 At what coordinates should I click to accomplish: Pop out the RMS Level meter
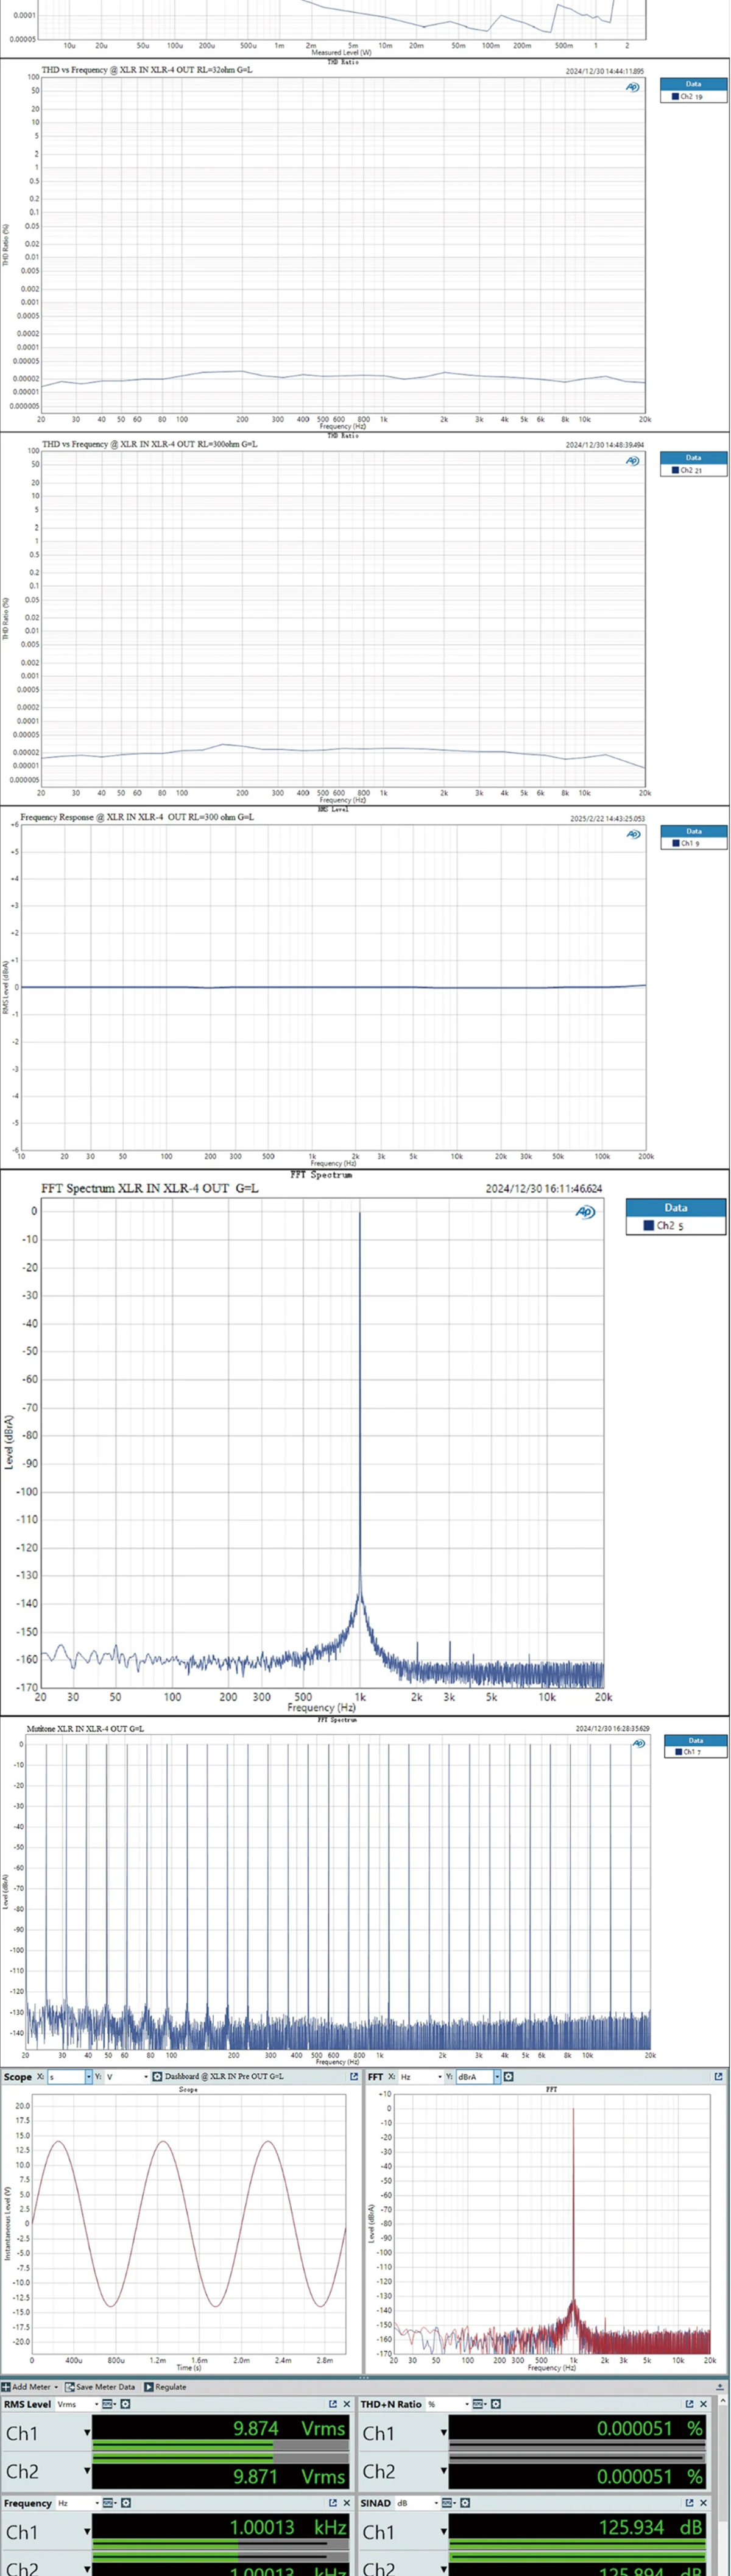[333, 2404]
